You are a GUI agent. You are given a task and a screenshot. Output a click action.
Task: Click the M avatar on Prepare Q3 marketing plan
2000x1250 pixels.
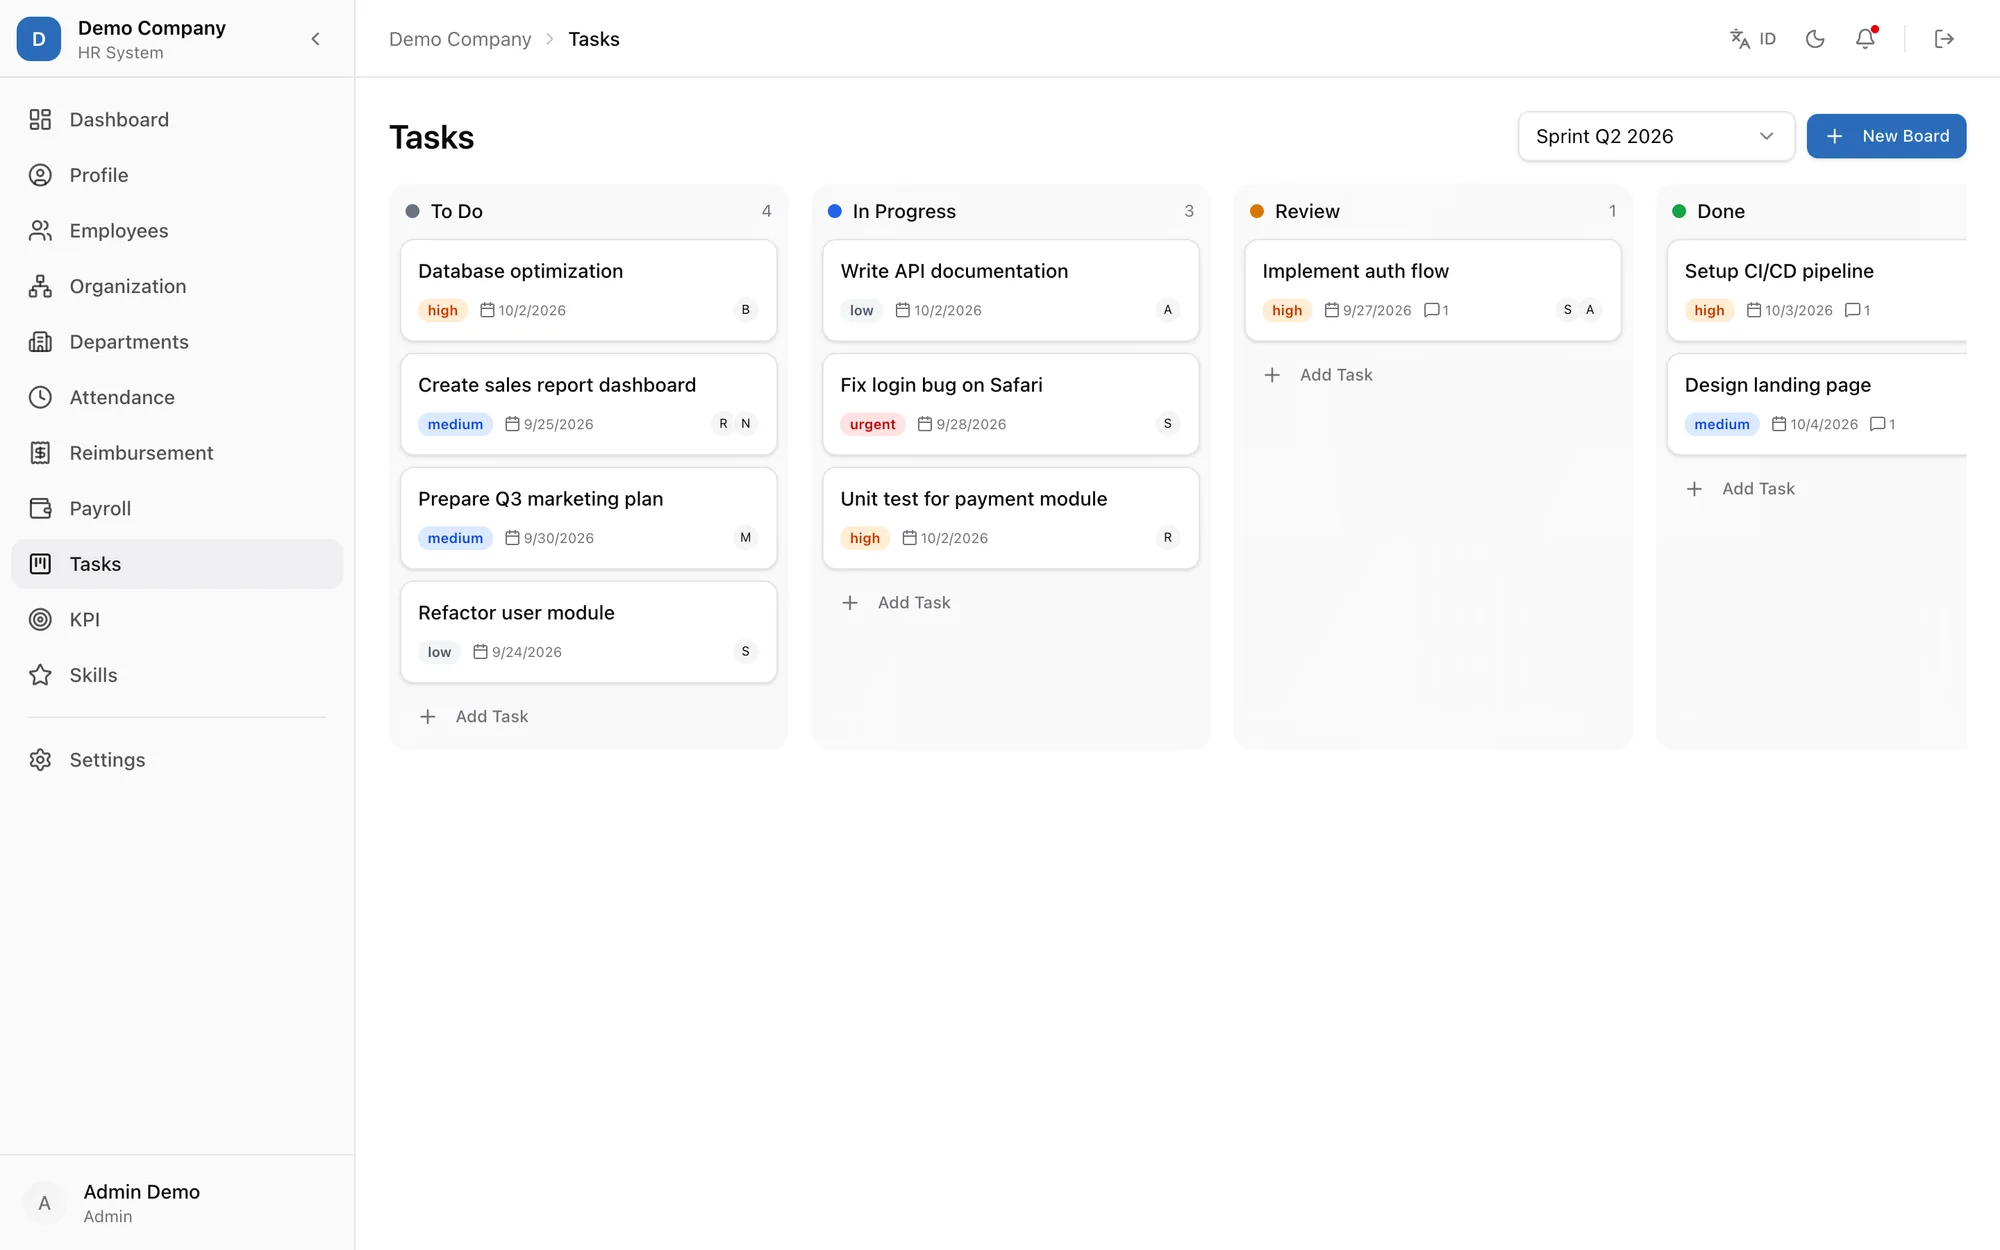point(745,538)
